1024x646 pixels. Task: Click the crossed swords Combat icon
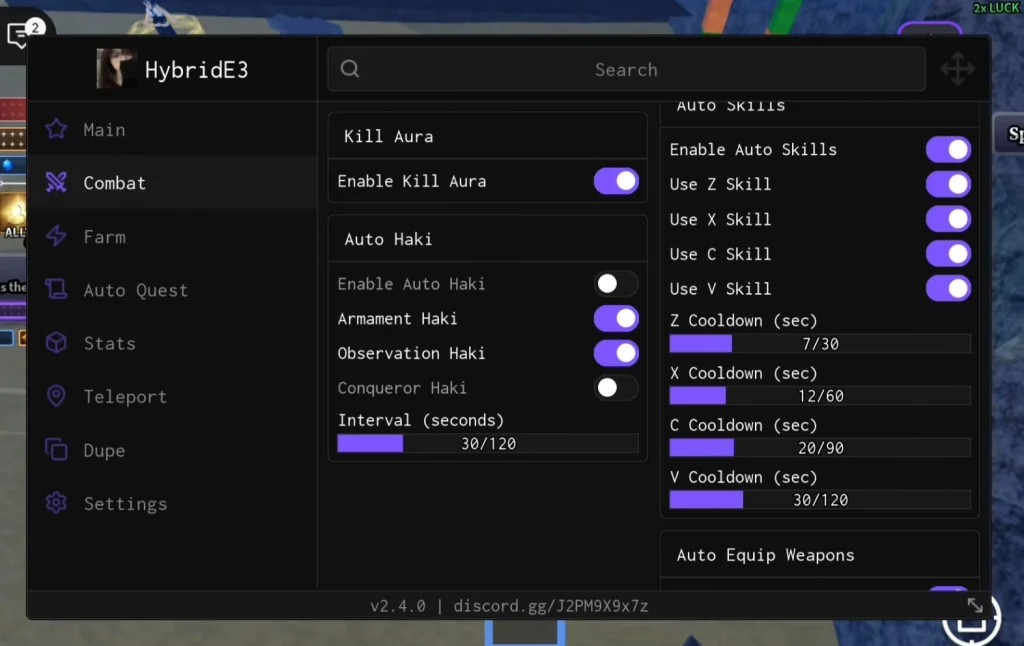point(56,182)
